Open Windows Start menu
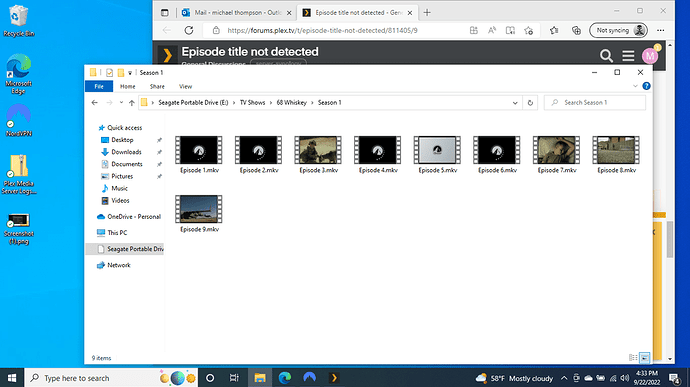Viewport: 690px width, 387px height. click(12, 378)
